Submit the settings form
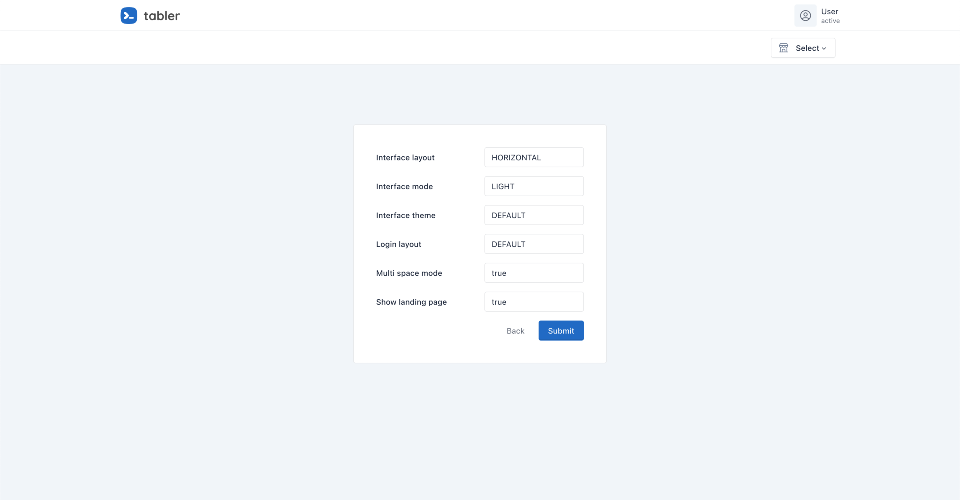The height and width of the screenshot is (500, 960). click(x=561, y=330)
